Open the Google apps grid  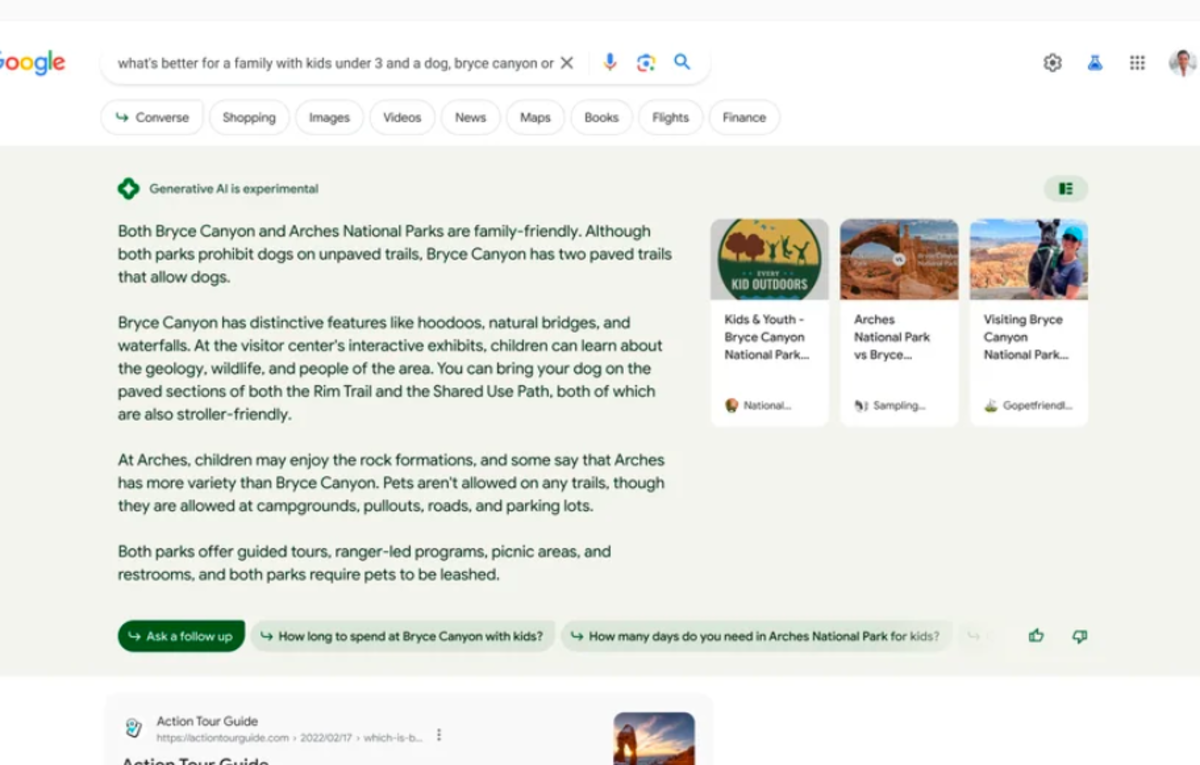[x=1137, y=63]
